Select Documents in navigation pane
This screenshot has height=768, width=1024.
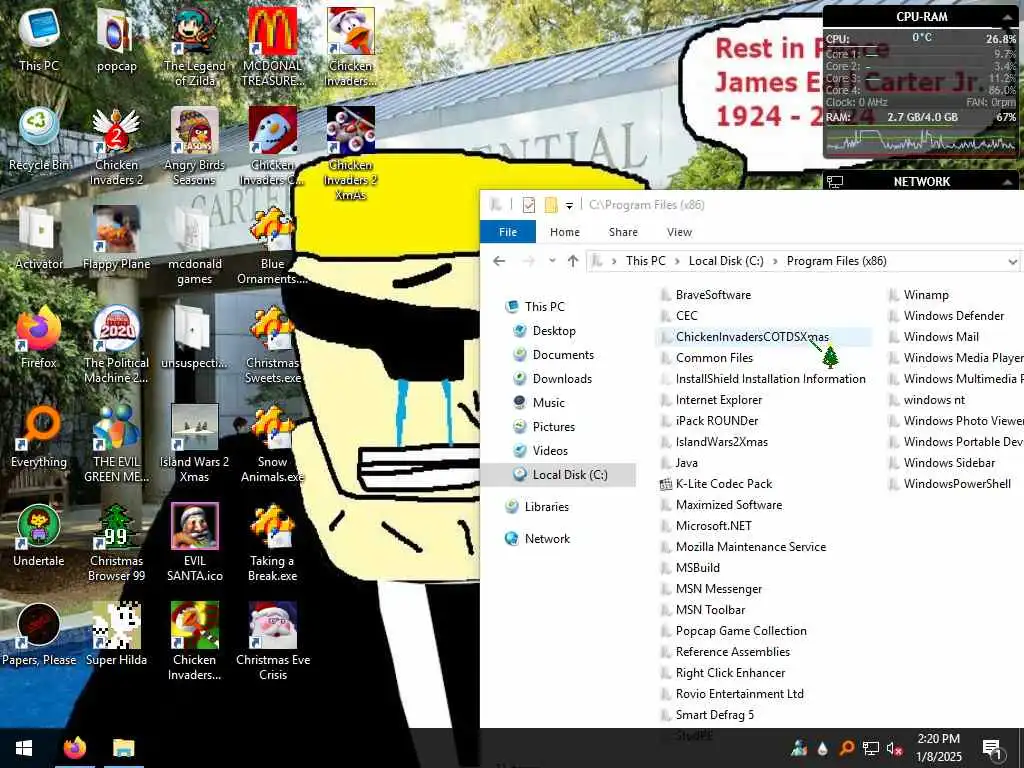click(563, 355)
